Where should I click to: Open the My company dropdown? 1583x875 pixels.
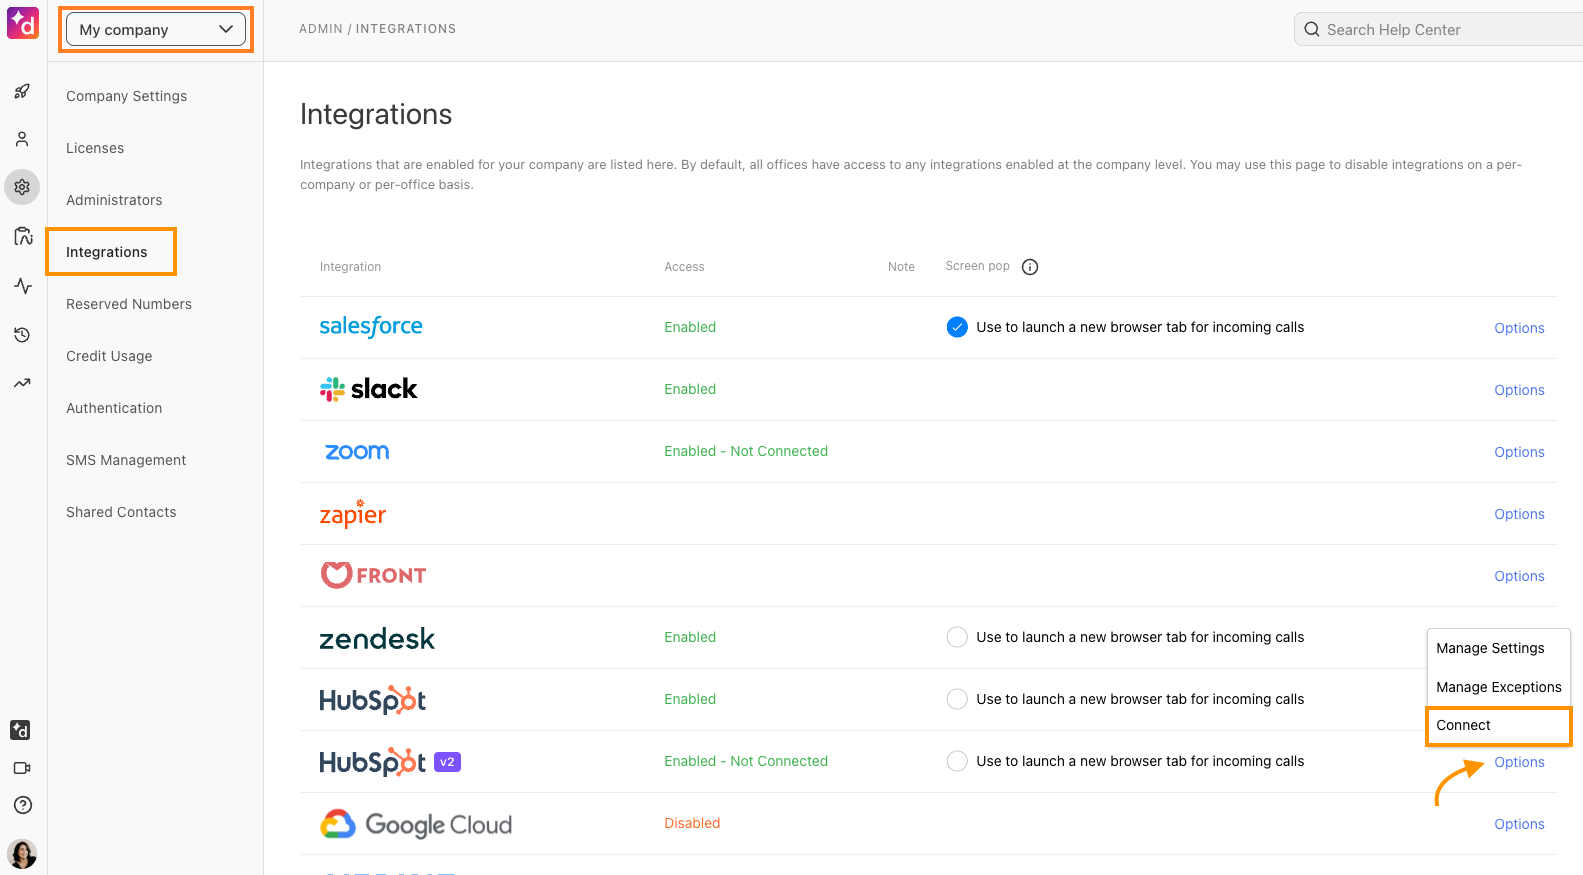coord(156,30)
